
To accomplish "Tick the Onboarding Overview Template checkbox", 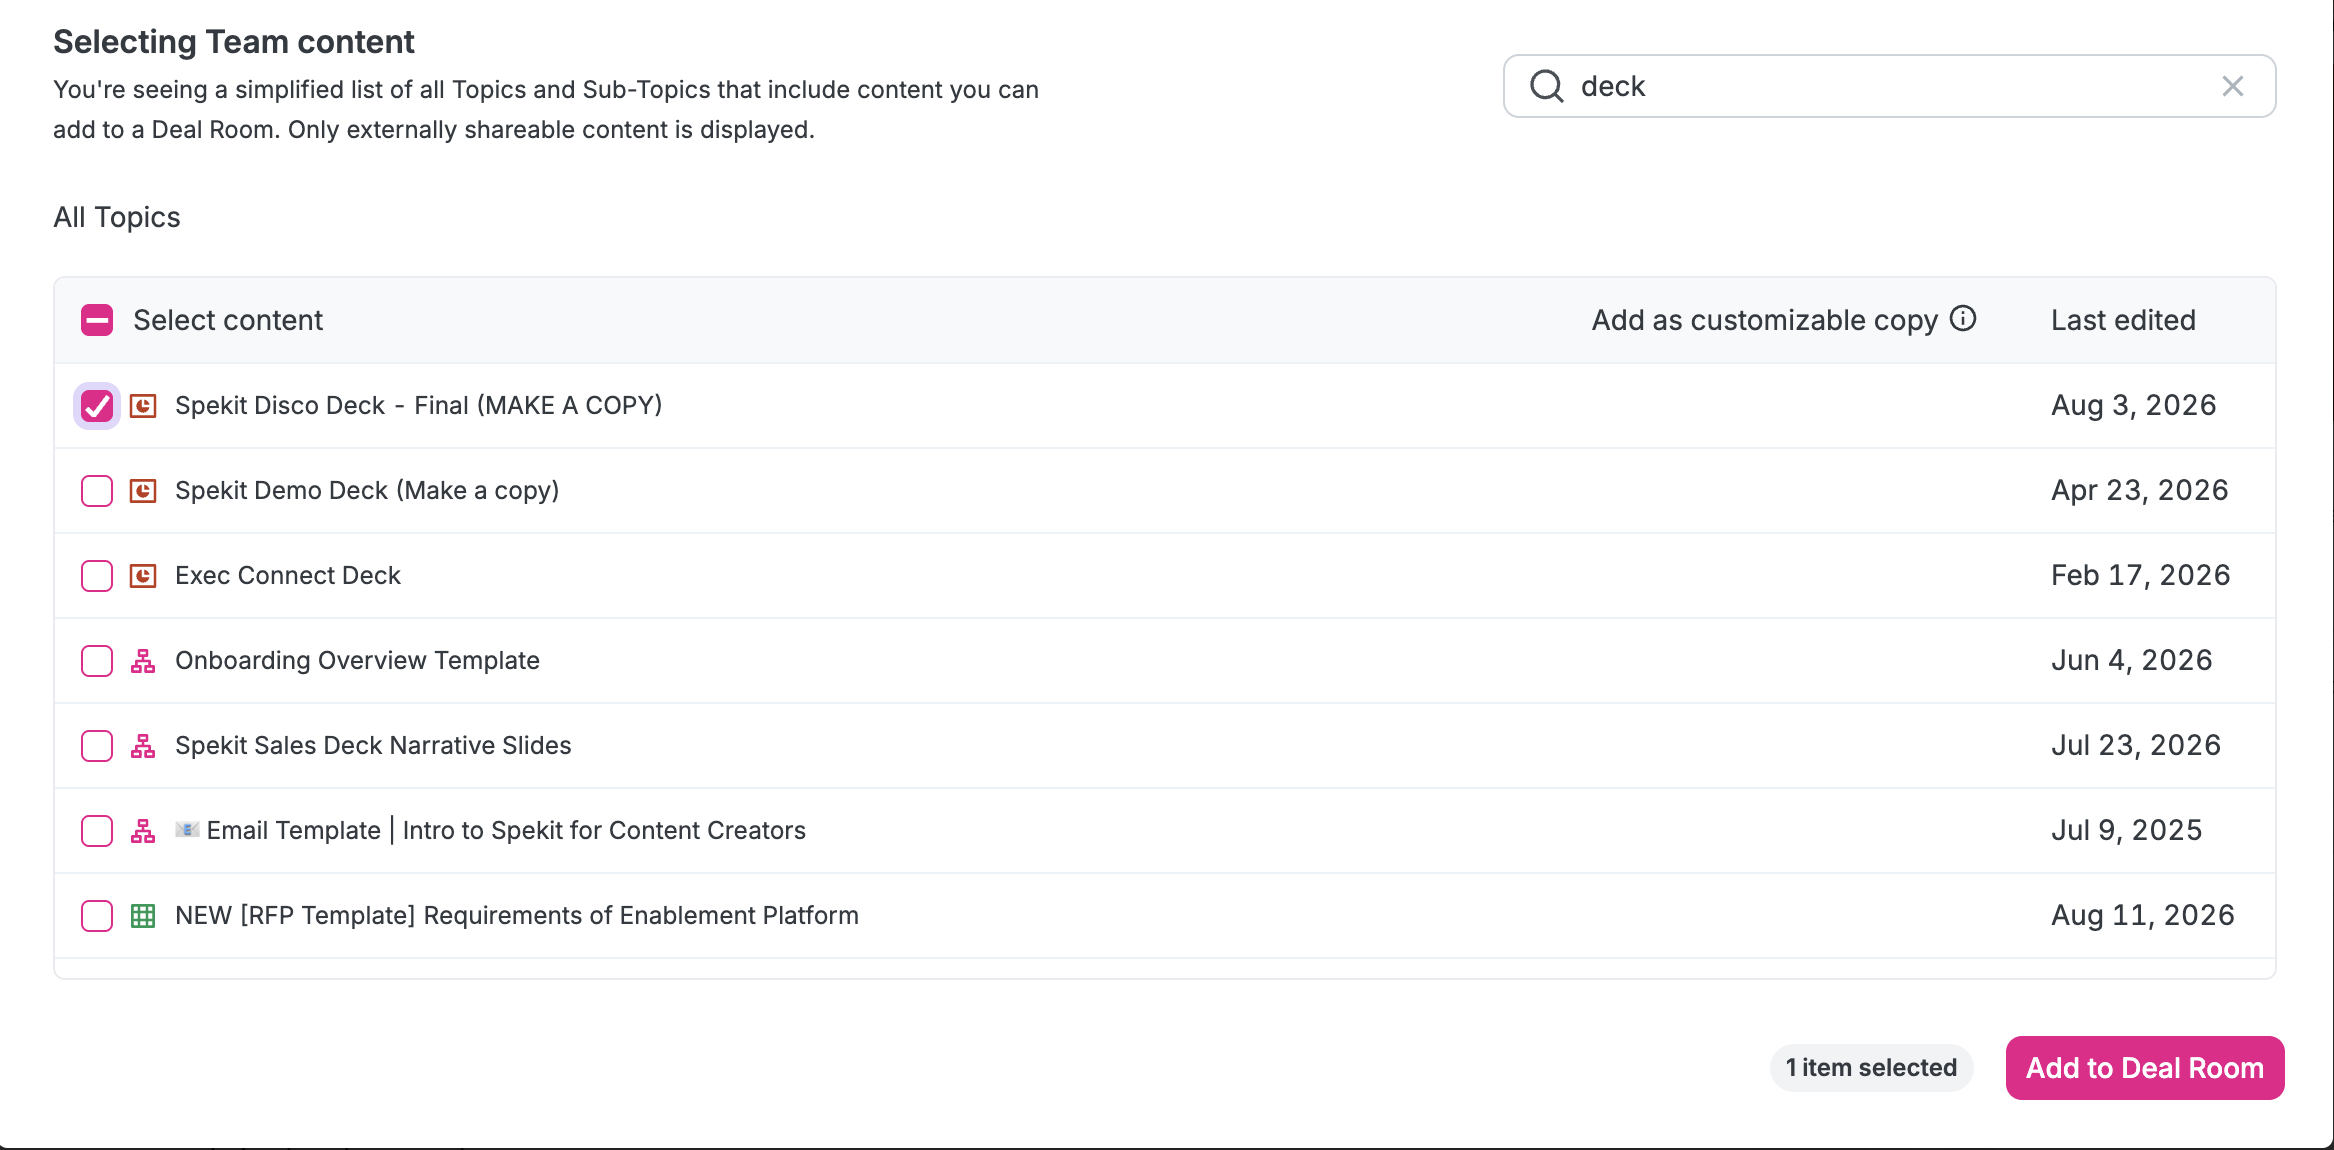I will (x=97, y=661).
